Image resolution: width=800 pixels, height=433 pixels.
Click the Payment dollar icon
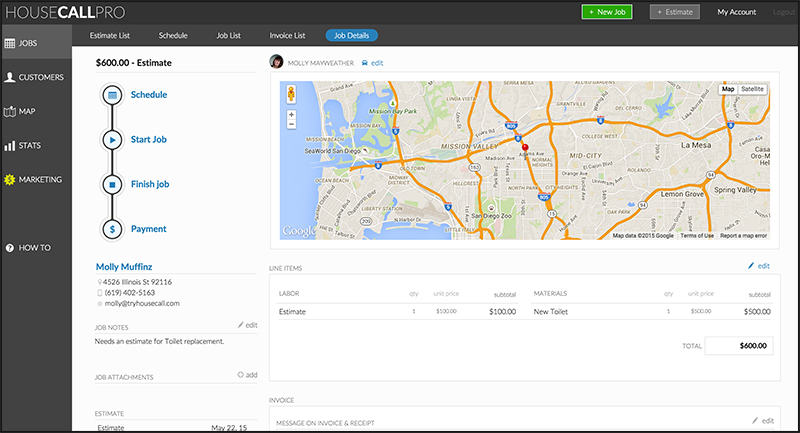(112, 229)
